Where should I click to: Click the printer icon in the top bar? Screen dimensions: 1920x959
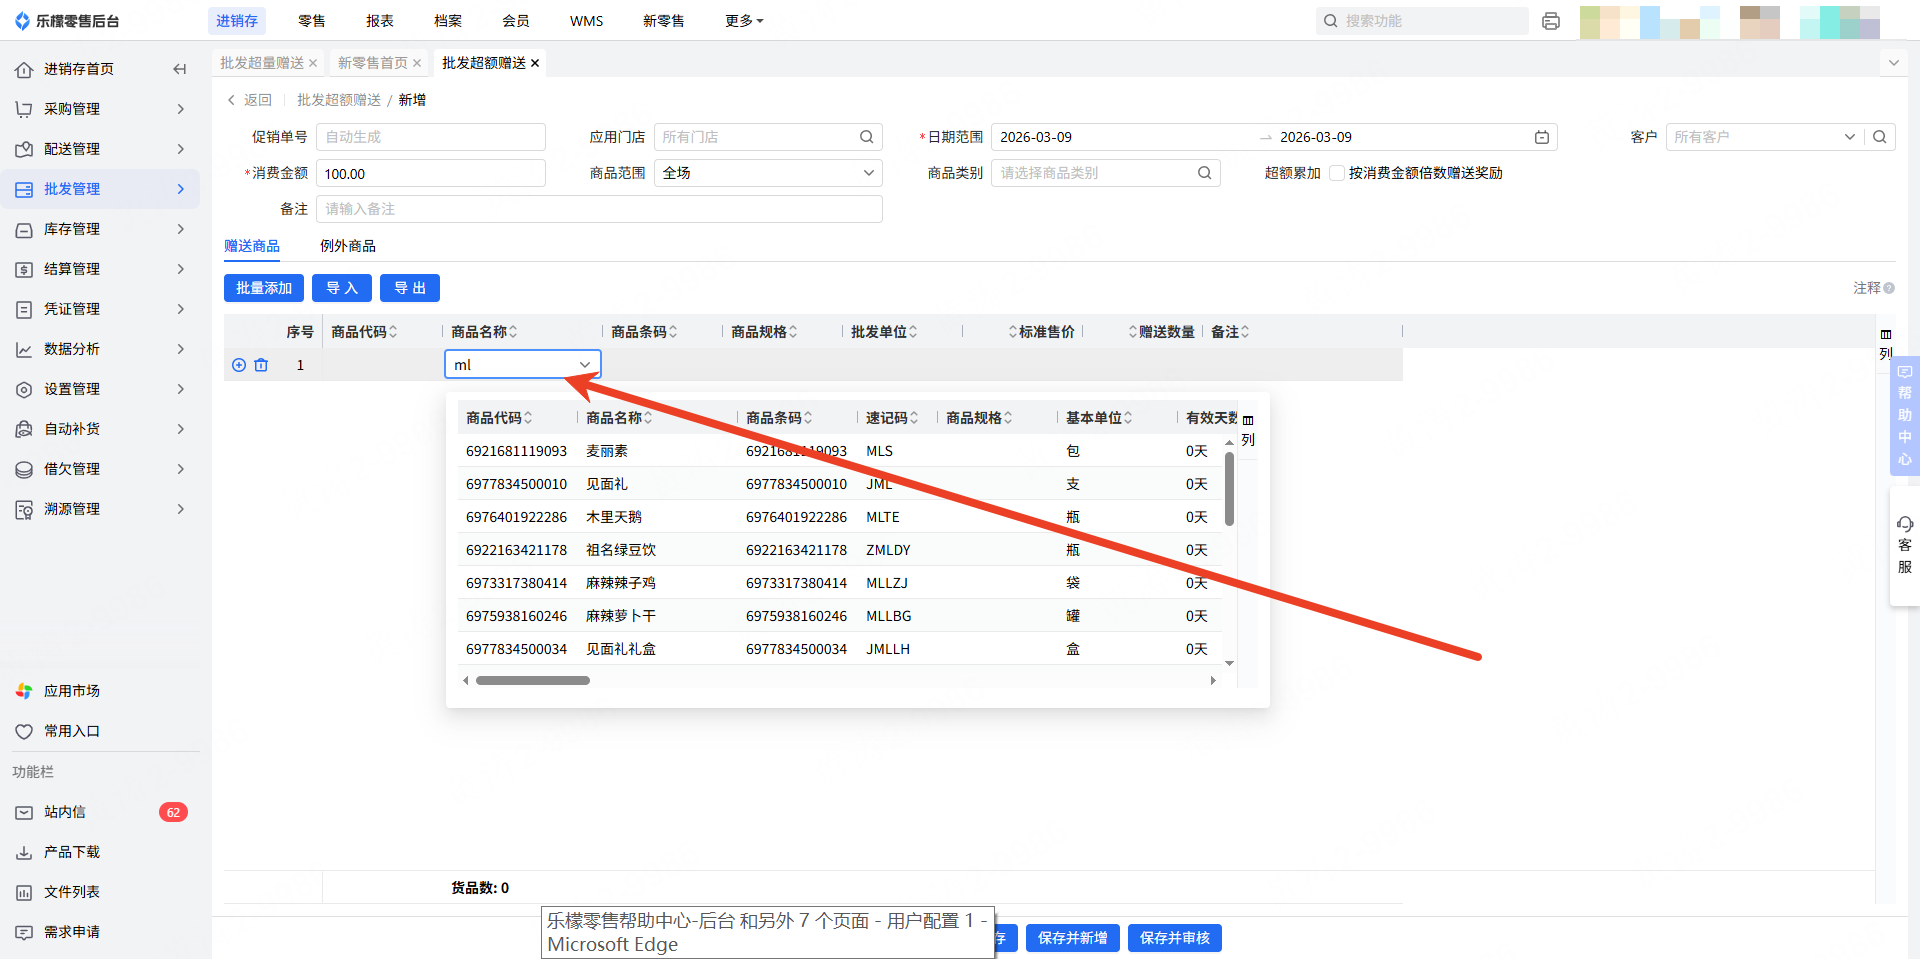(1551, 21)
